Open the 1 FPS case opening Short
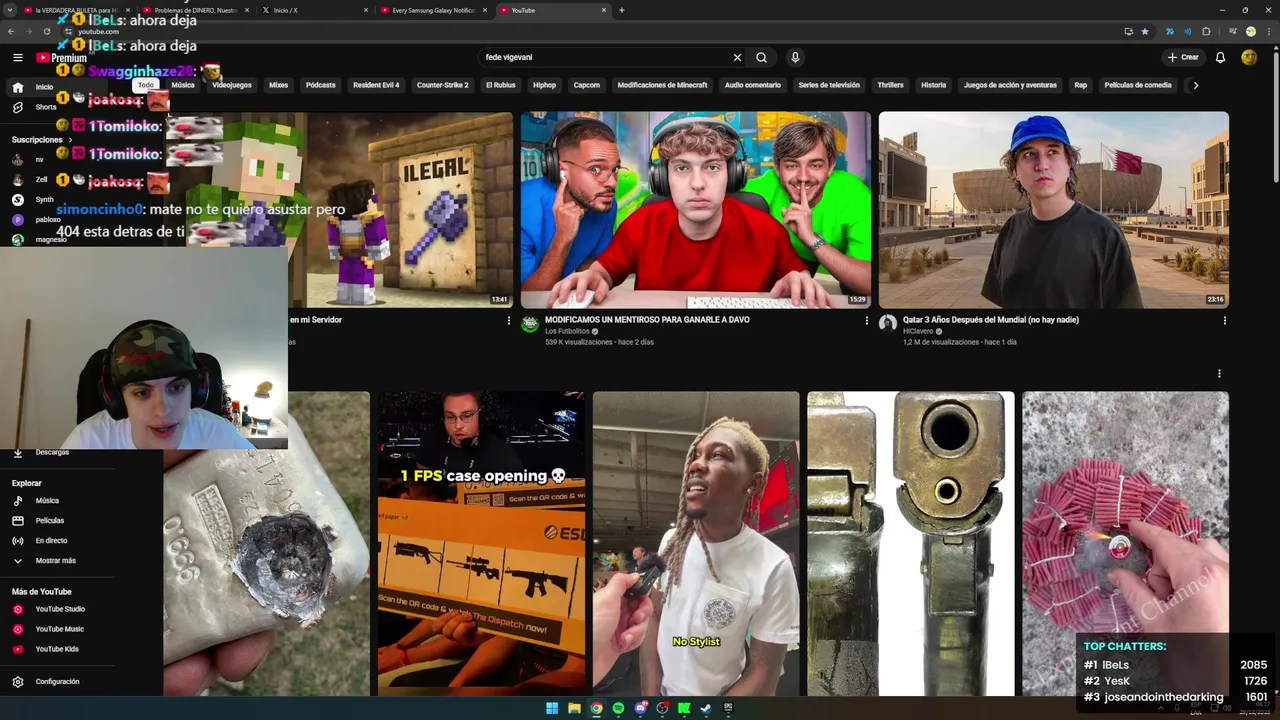The width and height of the screenshot is (1280, 720). tap(481, 543)
